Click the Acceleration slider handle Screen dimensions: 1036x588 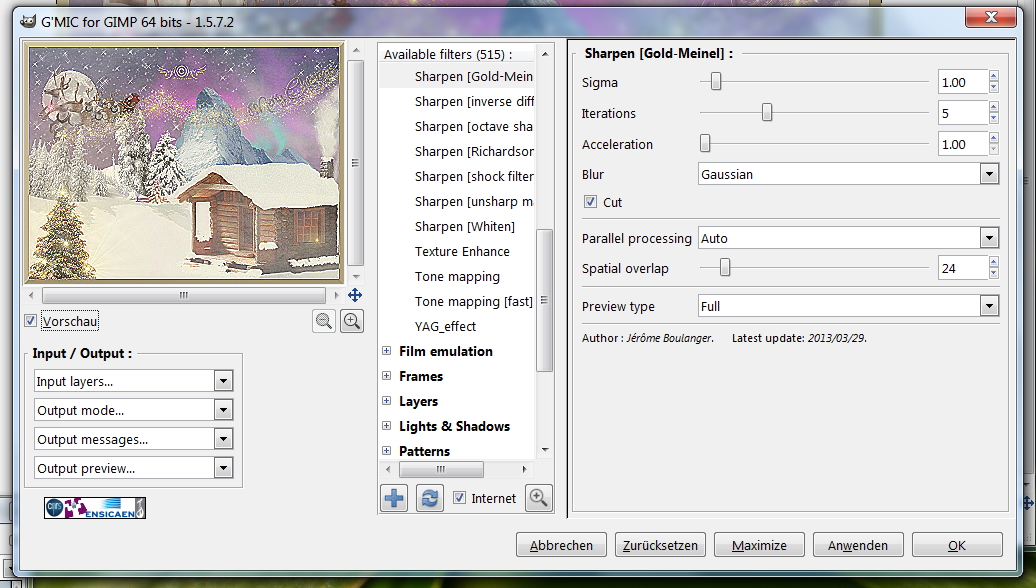tap(705, 143)
